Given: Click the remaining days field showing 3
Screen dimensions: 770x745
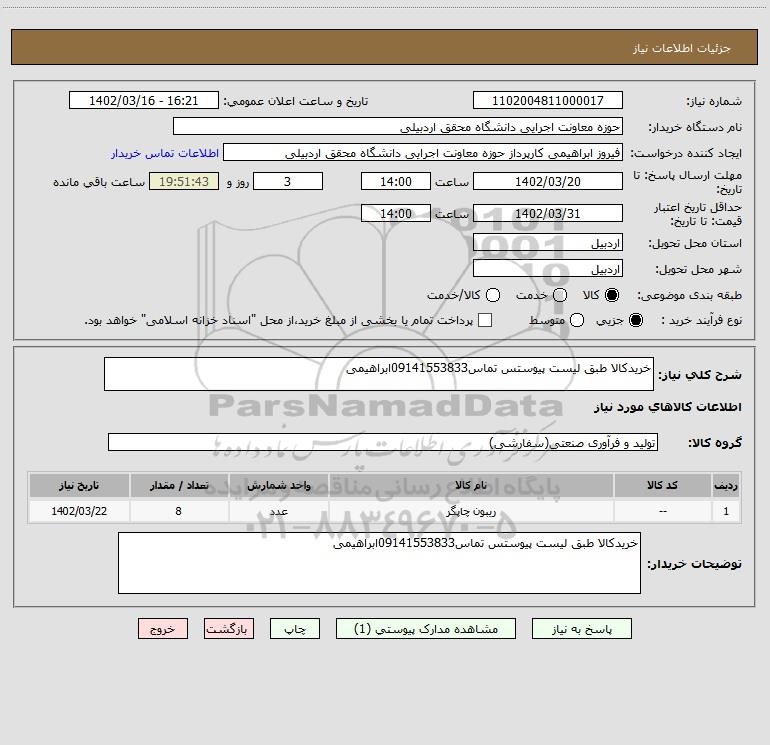Looking at the screenshot, I should point(288,181).
